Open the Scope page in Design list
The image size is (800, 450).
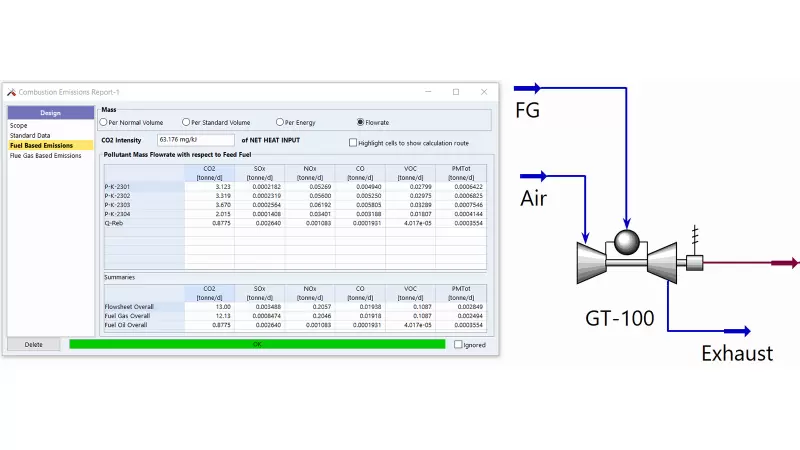click(x=19, y=126)
